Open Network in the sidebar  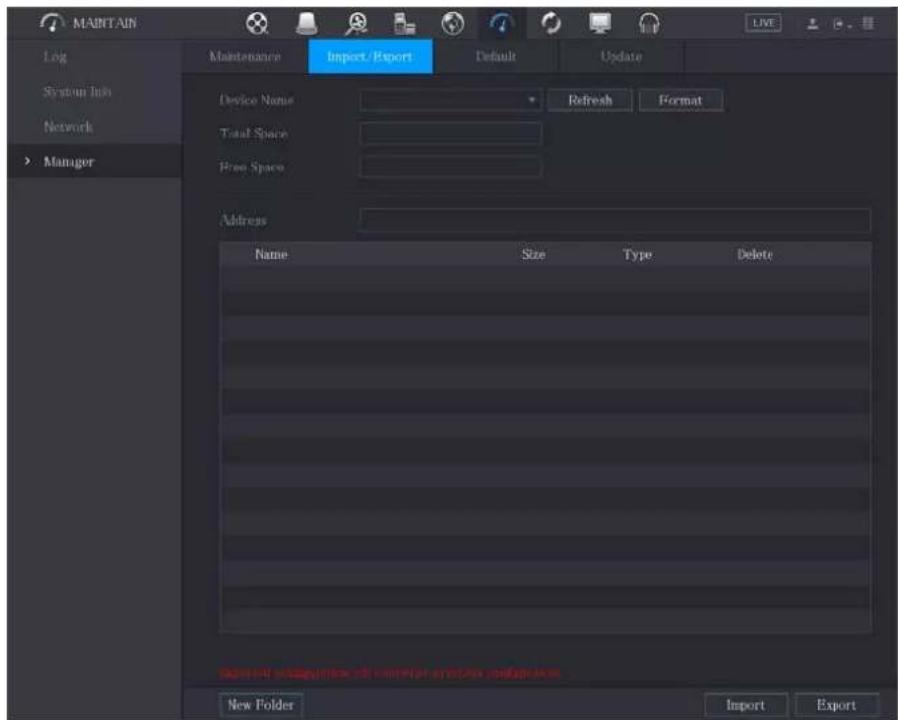[x=68, y=127]
